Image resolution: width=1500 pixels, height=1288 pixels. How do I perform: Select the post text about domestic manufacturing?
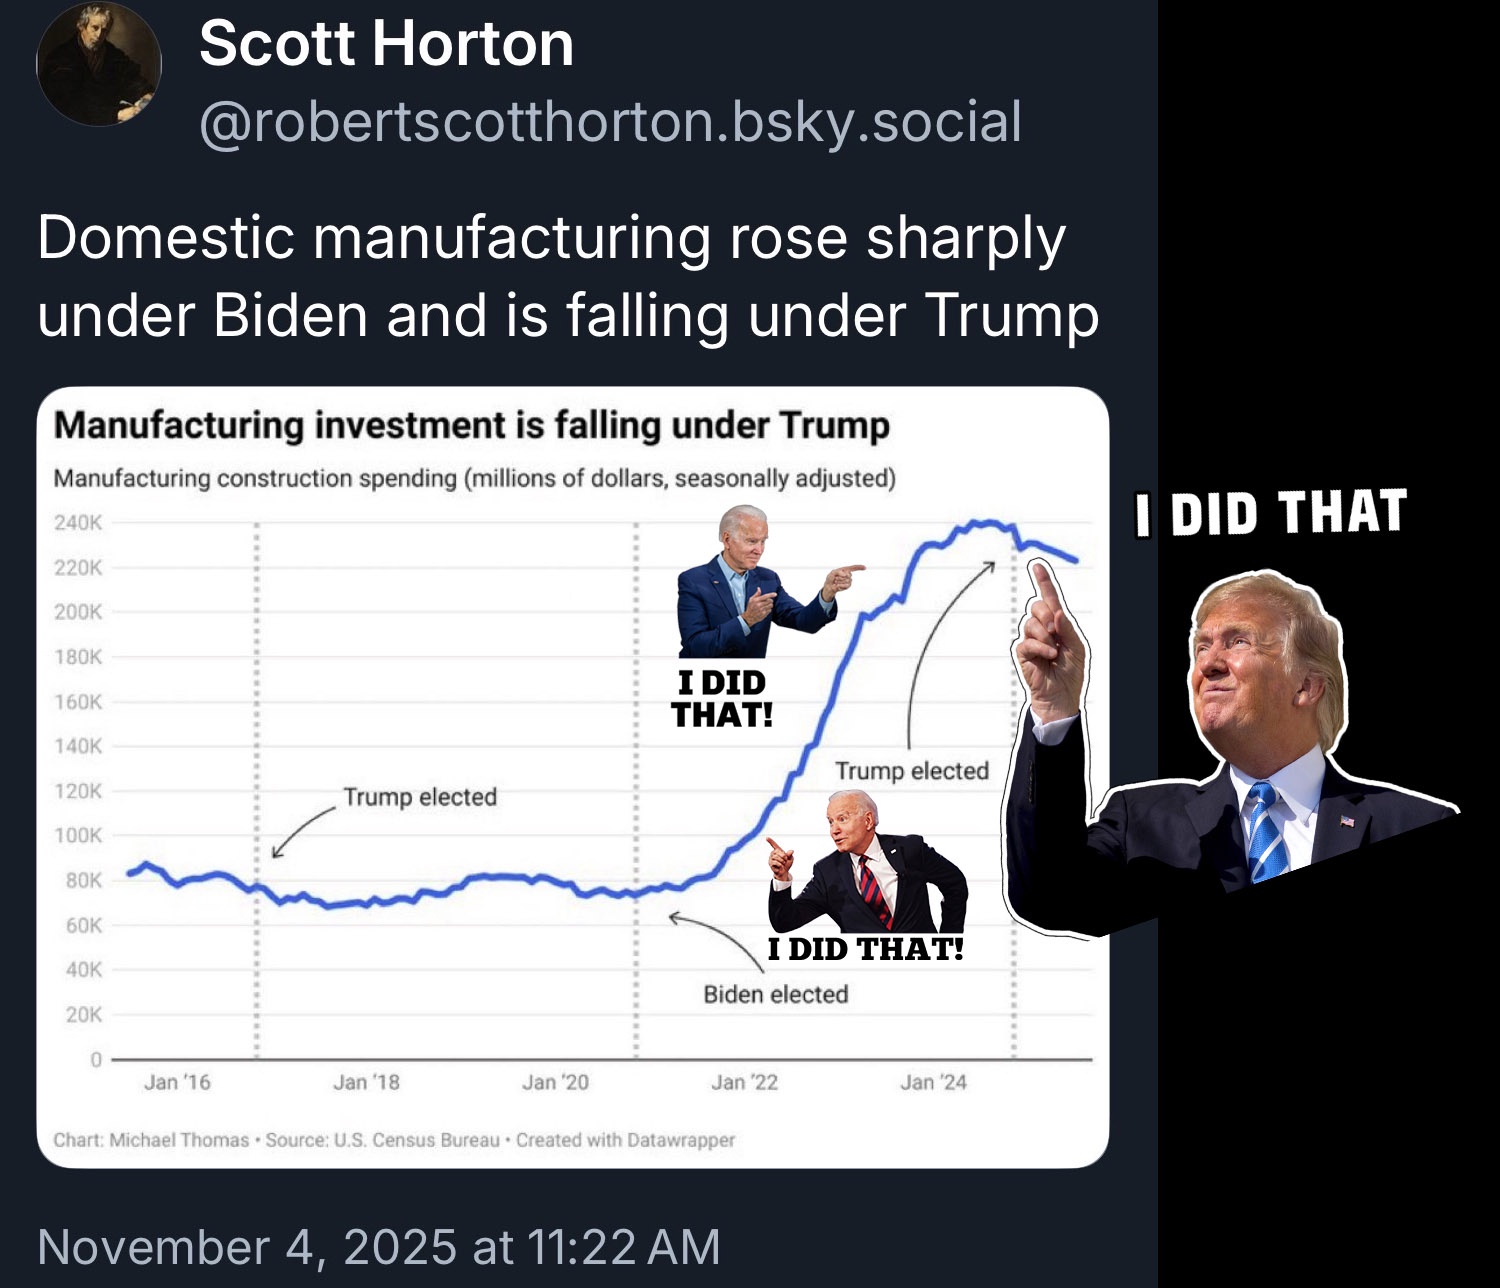click(567, 276)
